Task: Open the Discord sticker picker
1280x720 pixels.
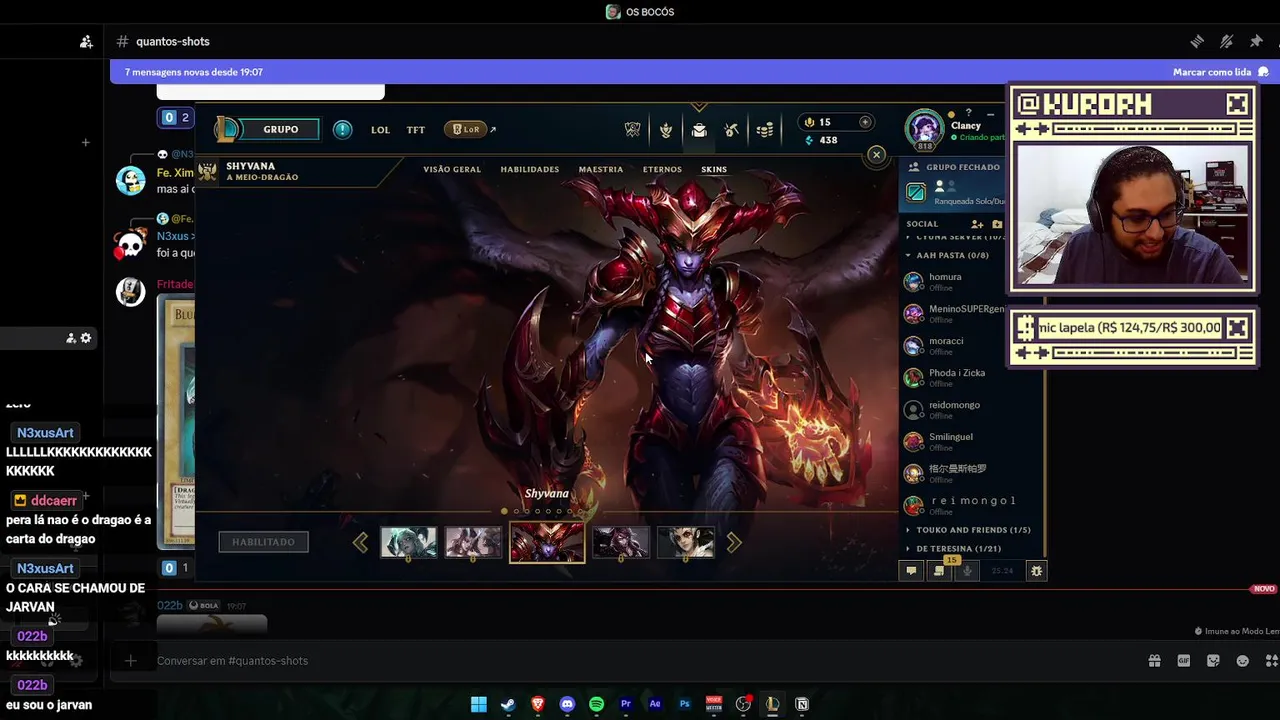Action: 1213,661
